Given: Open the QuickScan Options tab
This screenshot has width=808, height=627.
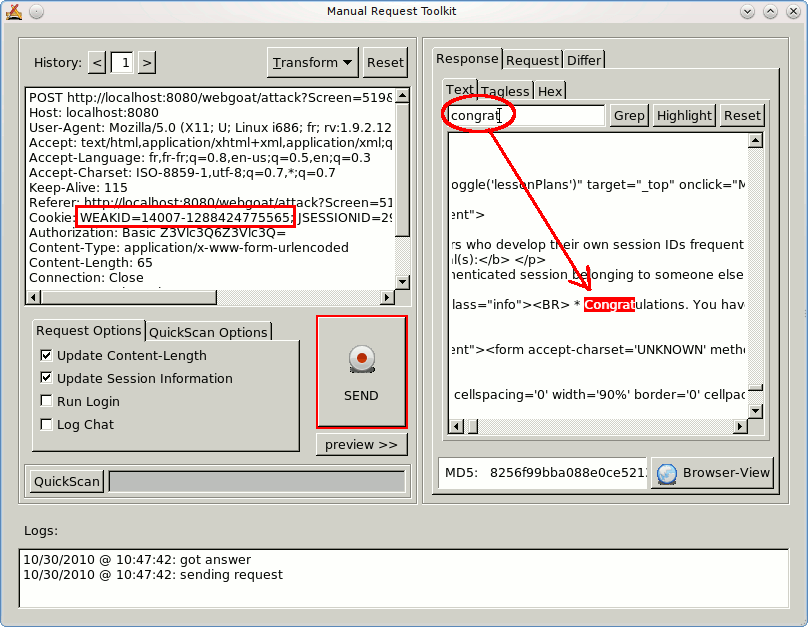Looking at the screenshot, I should 209,332.
